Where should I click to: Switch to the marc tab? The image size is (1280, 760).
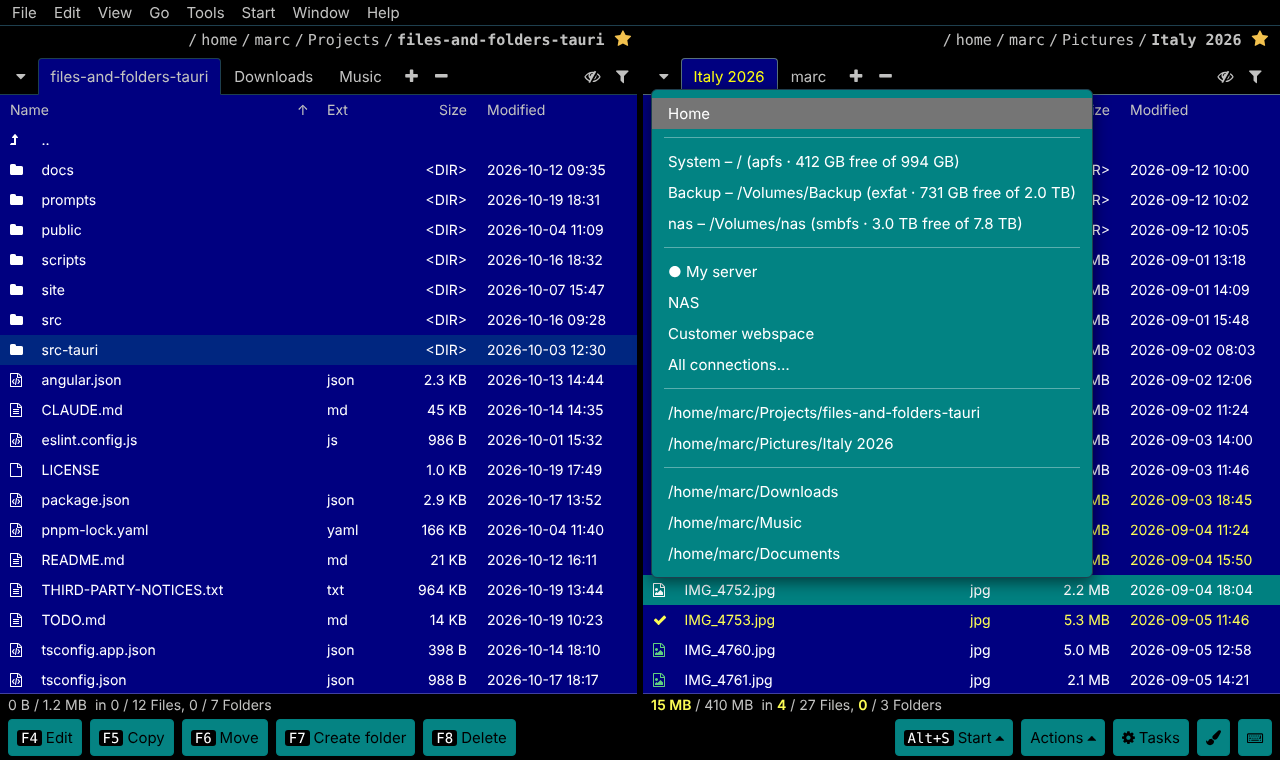(808, 77)
